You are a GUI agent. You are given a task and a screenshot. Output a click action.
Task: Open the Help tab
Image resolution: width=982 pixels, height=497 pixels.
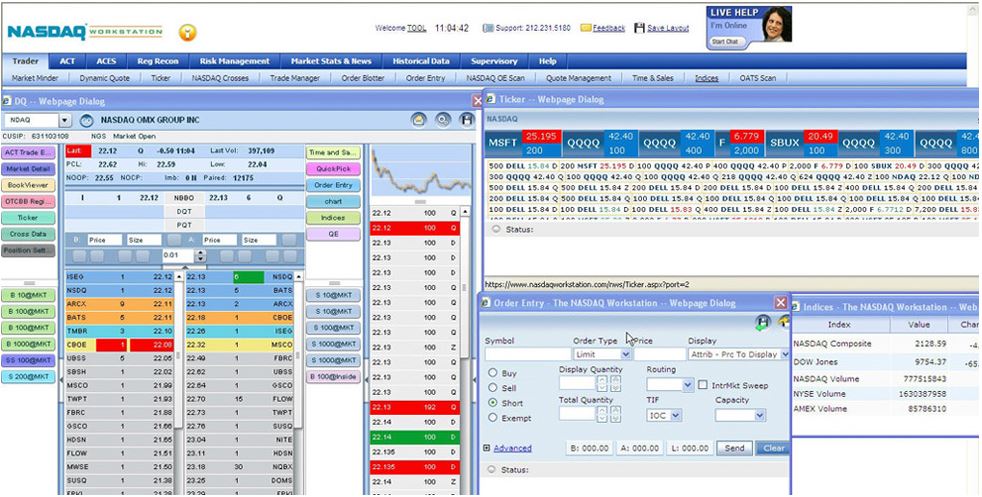(547, 61)
